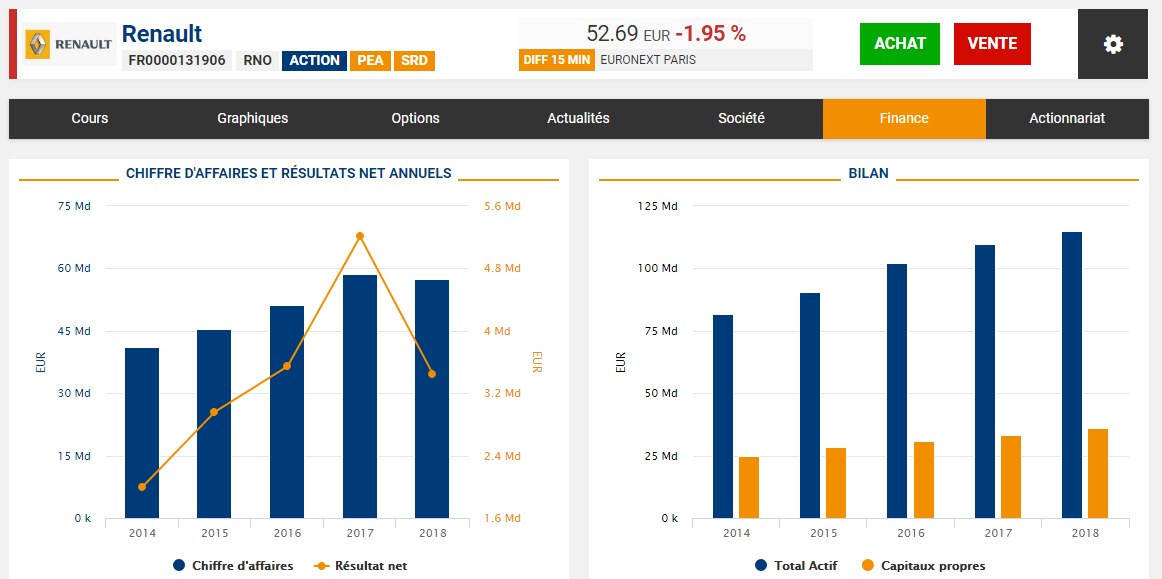The height and width of the screenshot is (579, 1162).
Task: Open the Actionnariat tab
Action: 1067,119
